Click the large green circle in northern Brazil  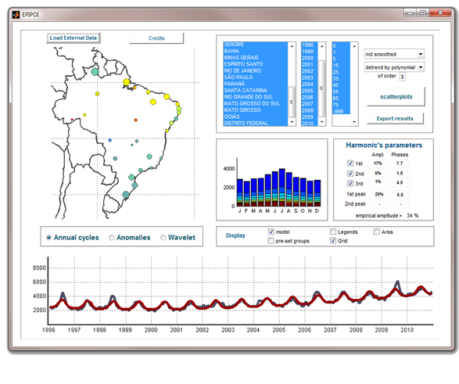[95, 71]
